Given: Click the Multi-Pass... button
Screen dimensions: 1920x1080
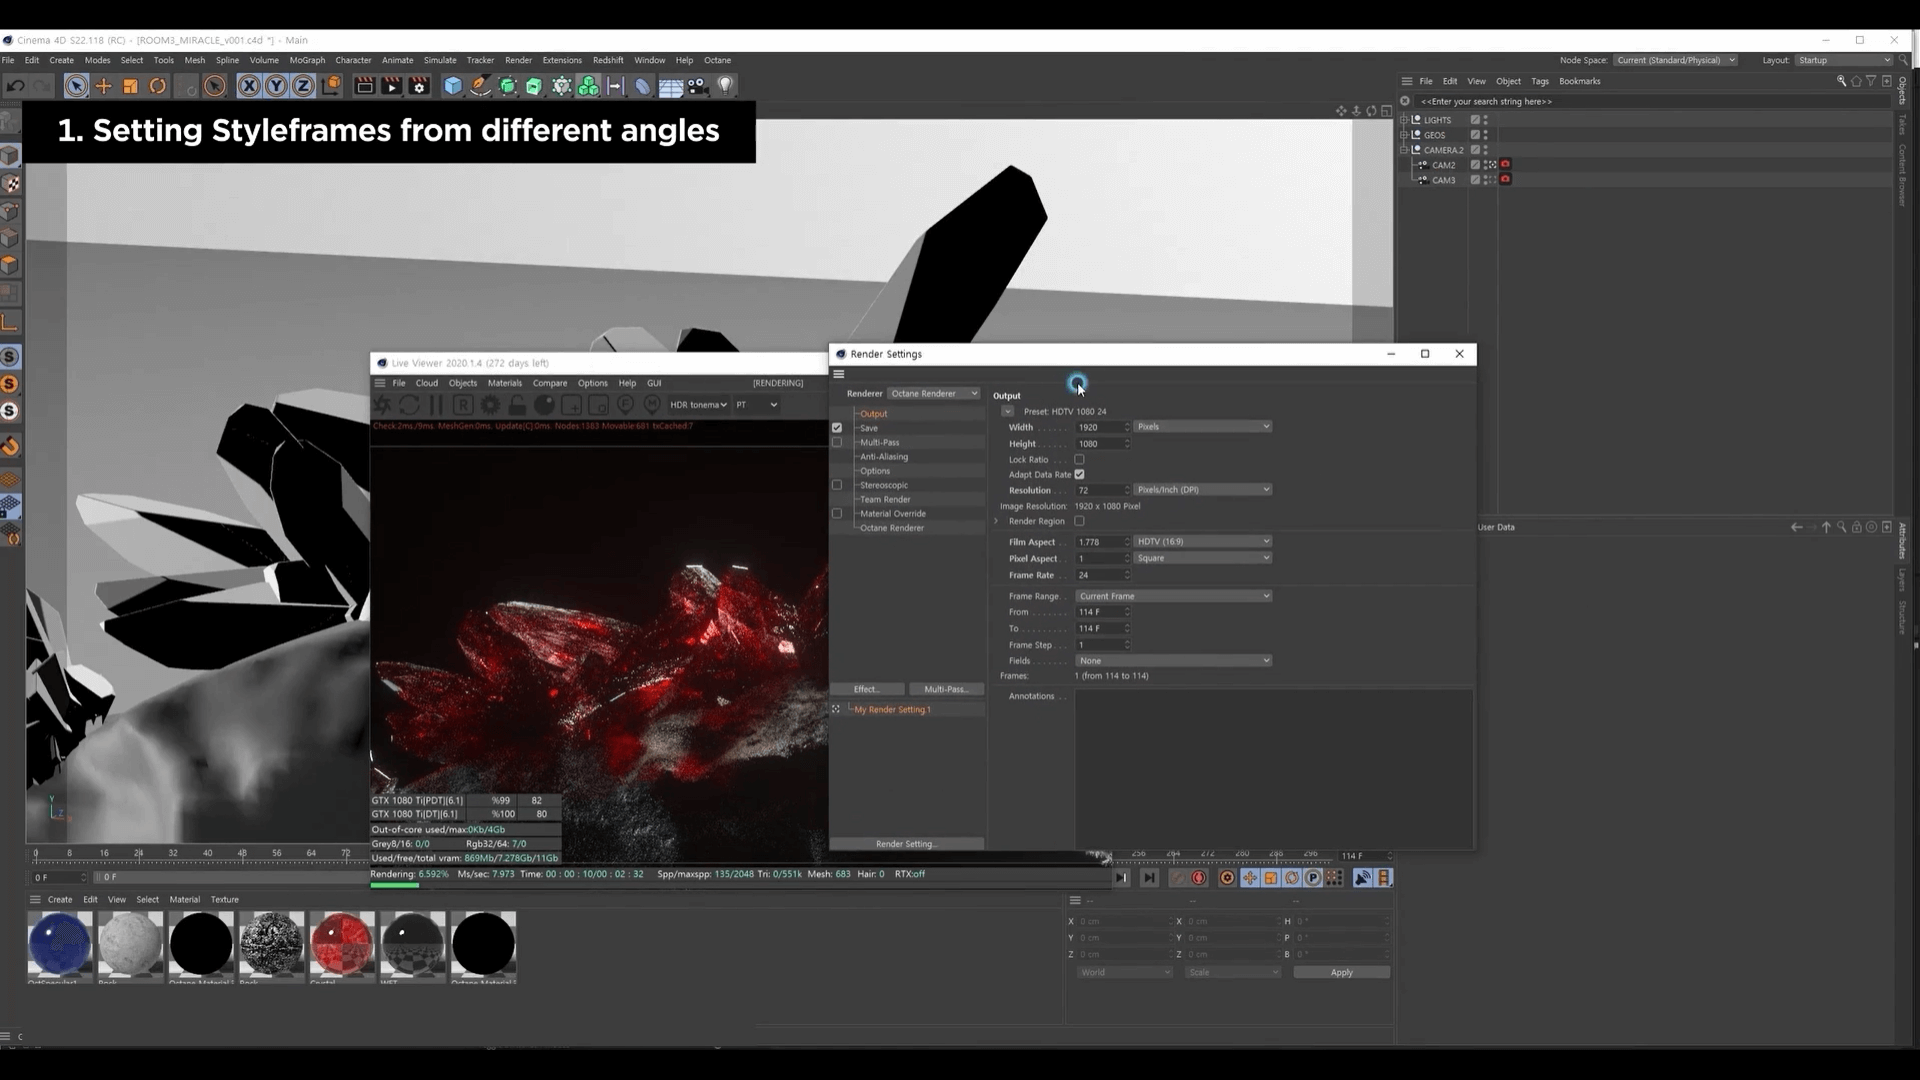Looking at the screenshot, I should coord(945,689).
